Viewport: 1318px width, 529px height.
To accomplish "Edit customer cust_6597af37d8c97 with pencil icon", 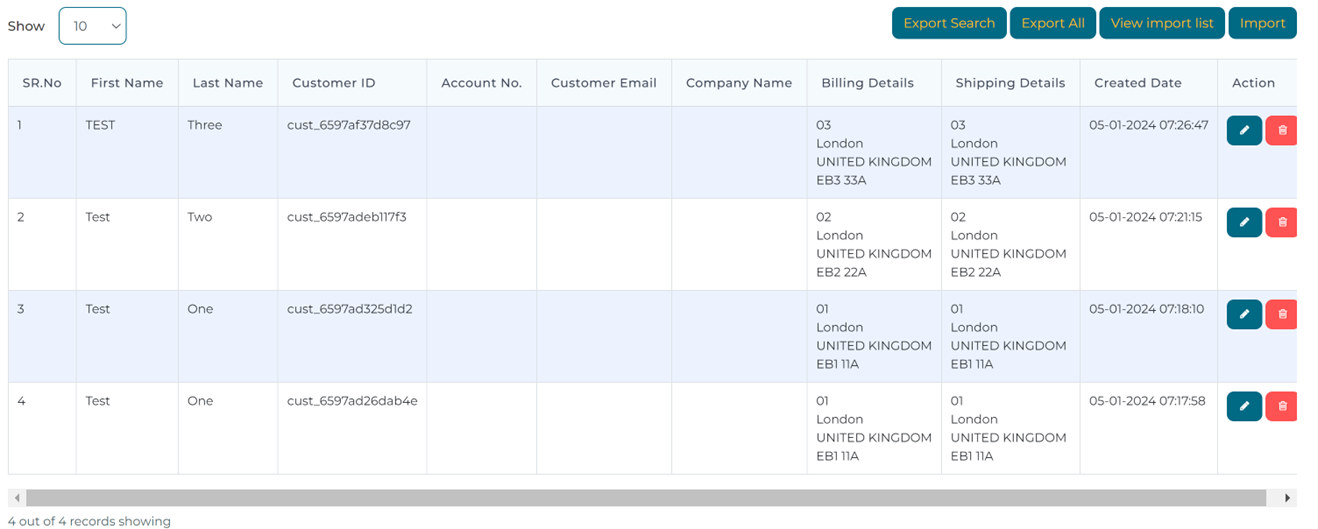I will click(x=1244, y=130).
